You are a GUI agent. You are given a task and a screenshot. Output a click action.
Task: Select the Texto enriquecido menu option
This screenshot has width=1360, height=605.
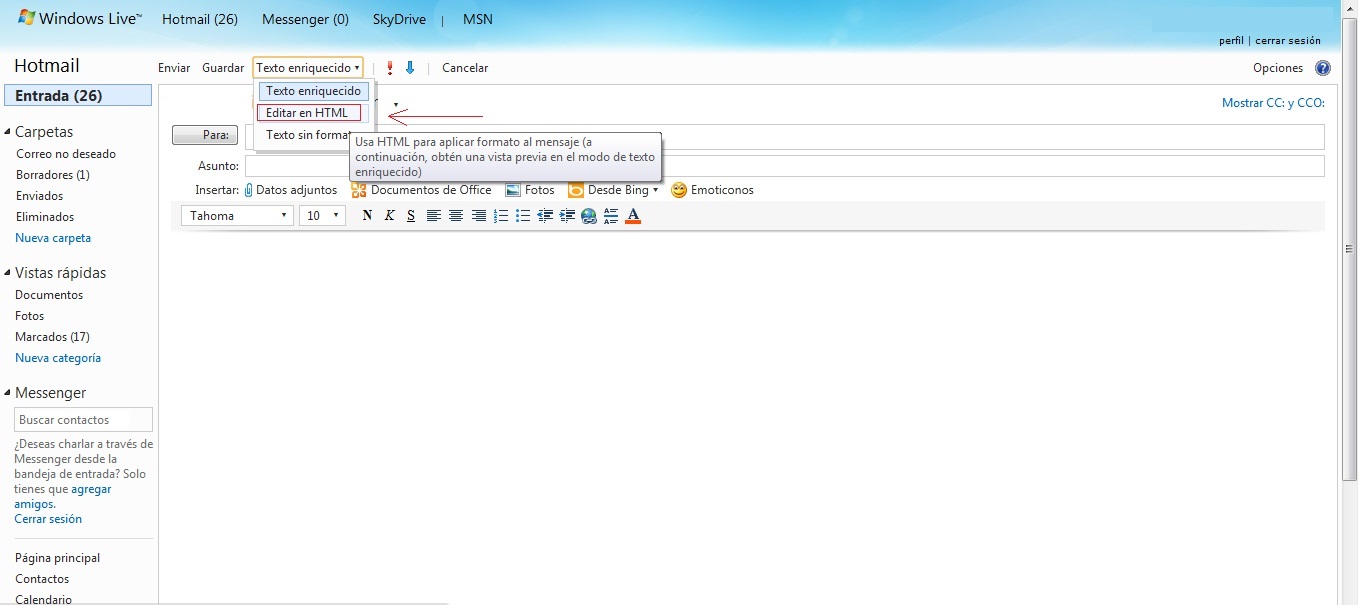tap(314, 91)
